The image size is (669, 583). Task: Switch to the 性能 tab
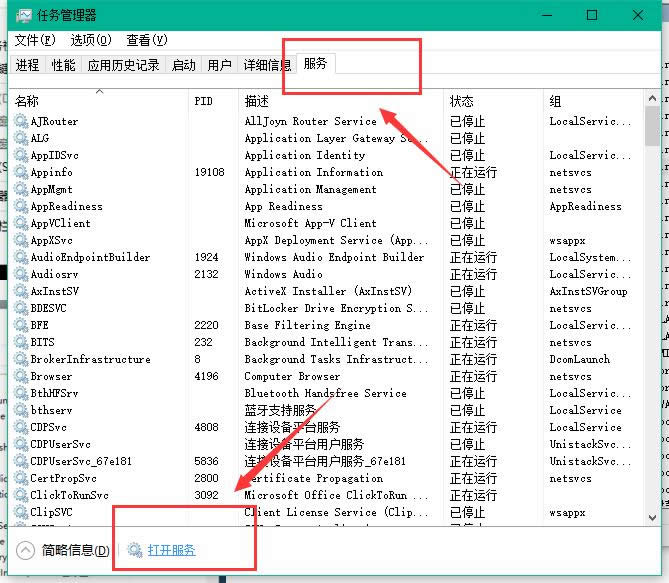pos(63,65)
